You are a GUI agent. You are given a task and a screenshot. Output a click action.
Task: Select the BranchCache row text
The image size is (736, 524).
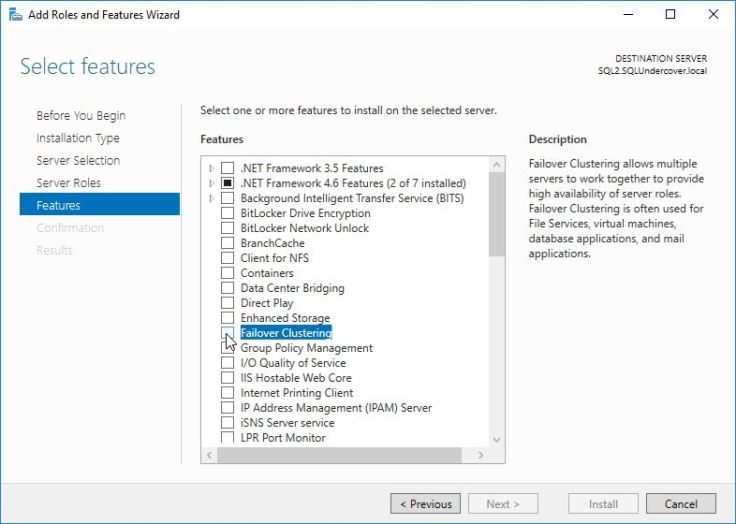(273, 243)
